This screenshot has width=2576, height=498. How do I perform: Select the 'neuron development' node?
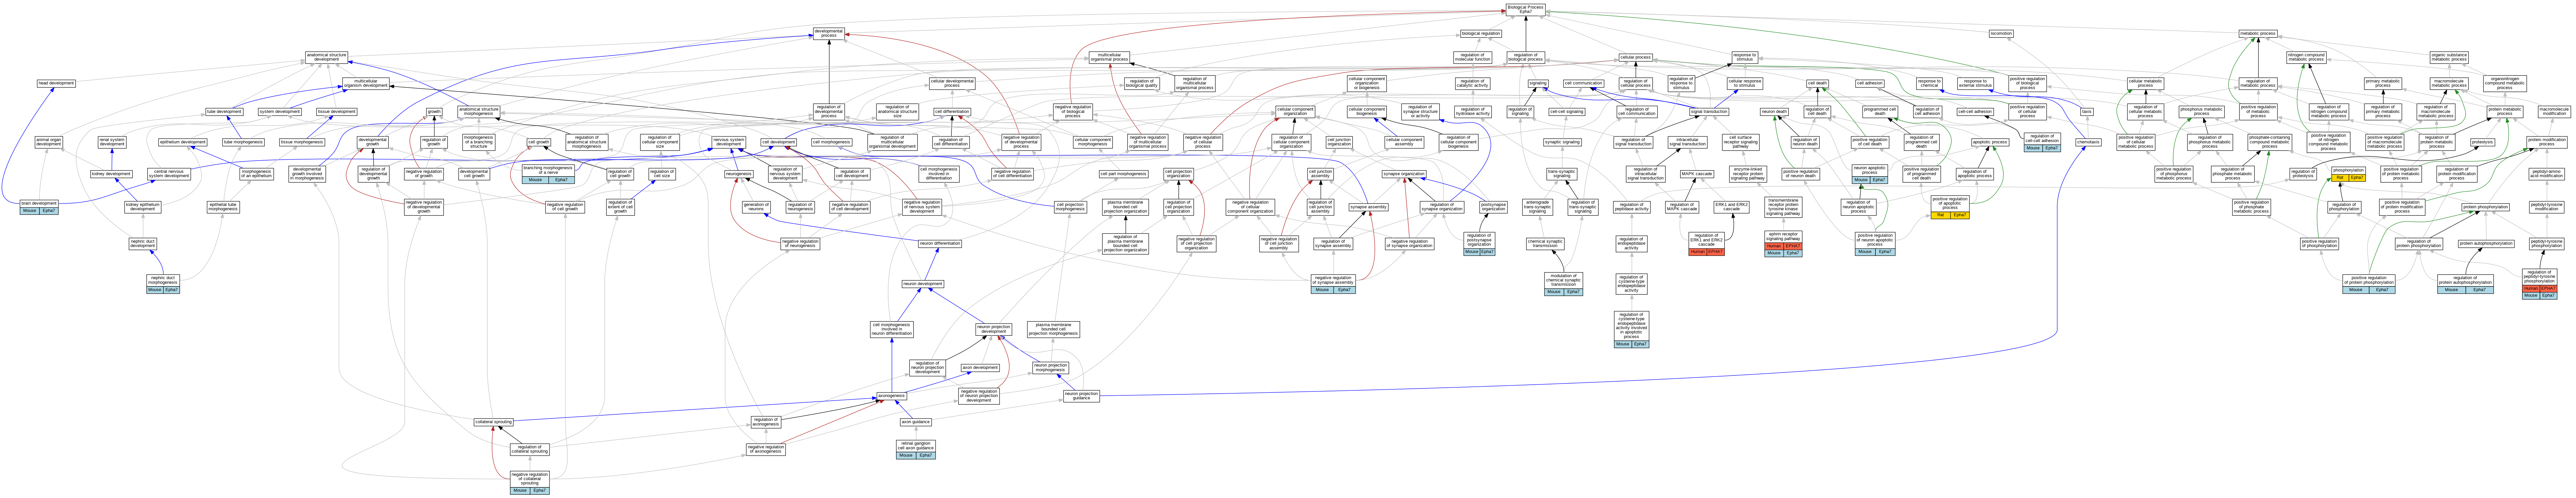click(923, 284)
